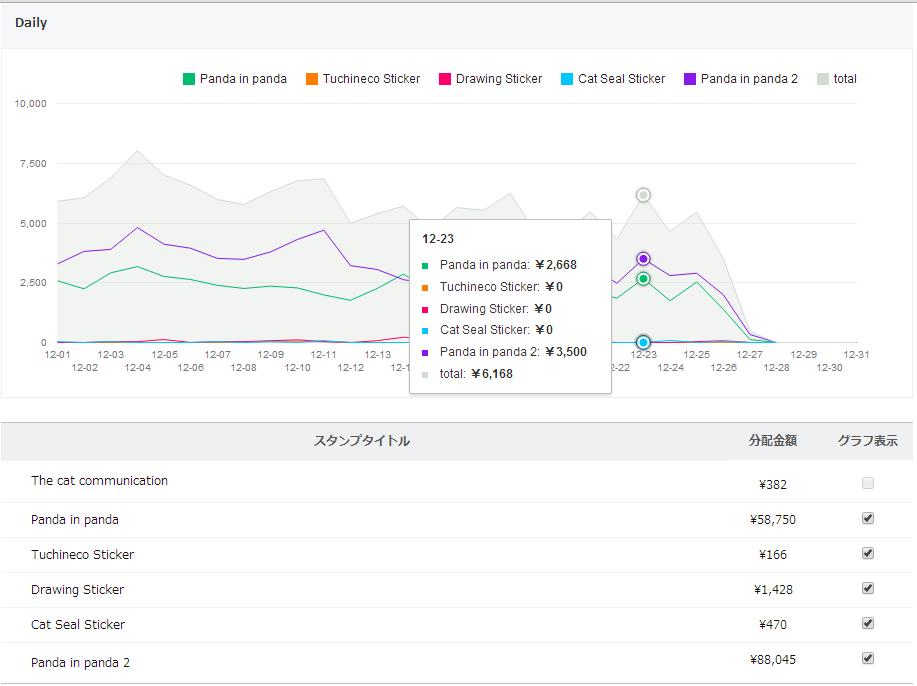Enable graph display for The cat communication
917x686 pixels.
point(868,483)
